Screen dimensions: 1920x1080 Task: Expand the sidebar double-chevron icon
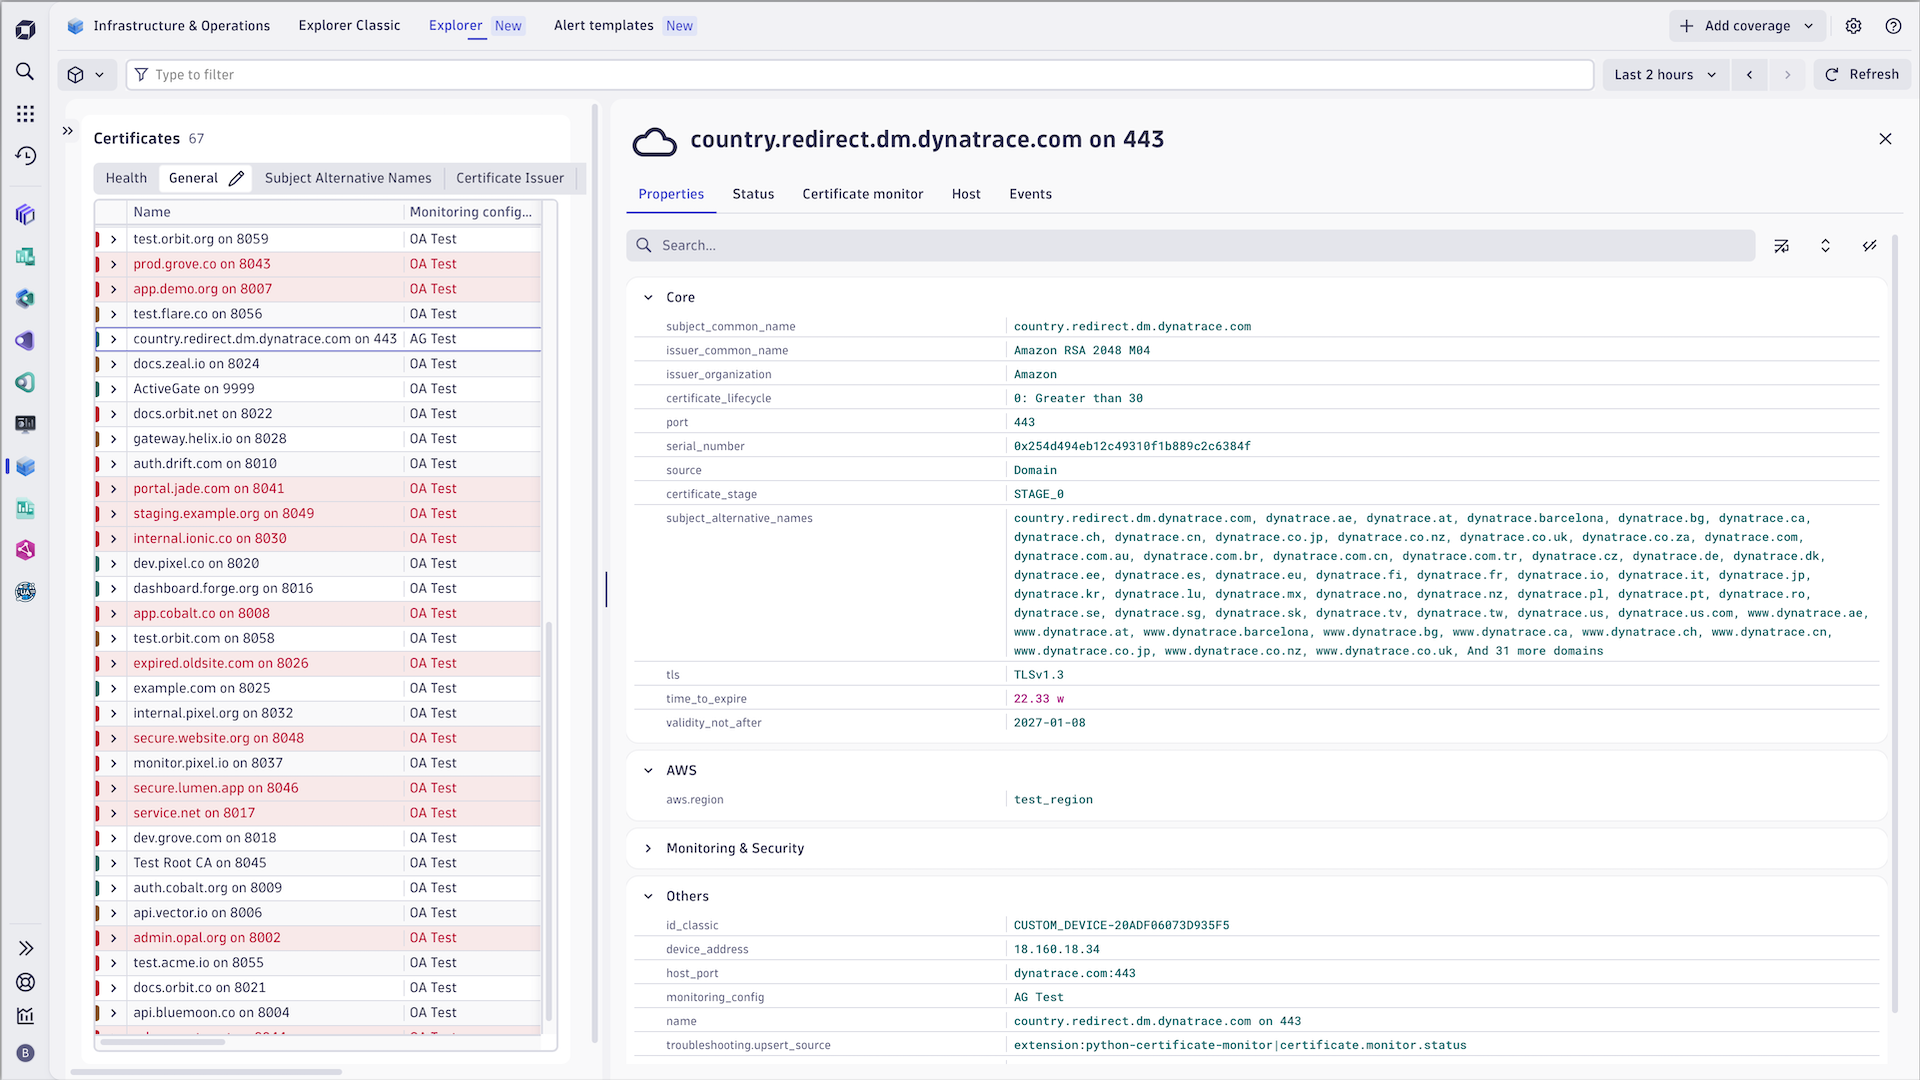(x=26, y=947)
